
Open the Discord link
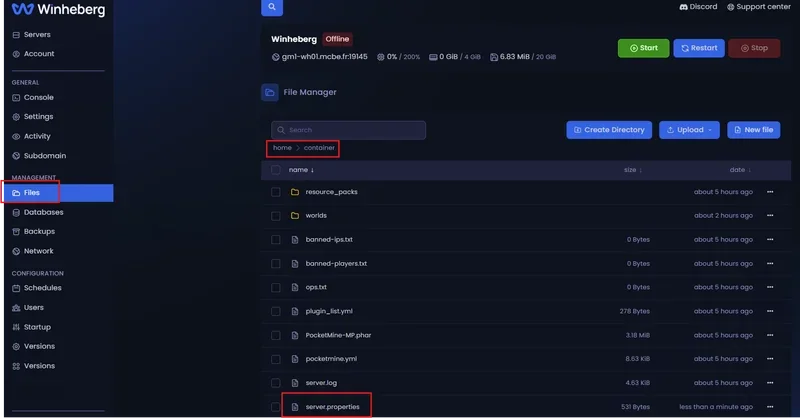[x=698, y=7]
